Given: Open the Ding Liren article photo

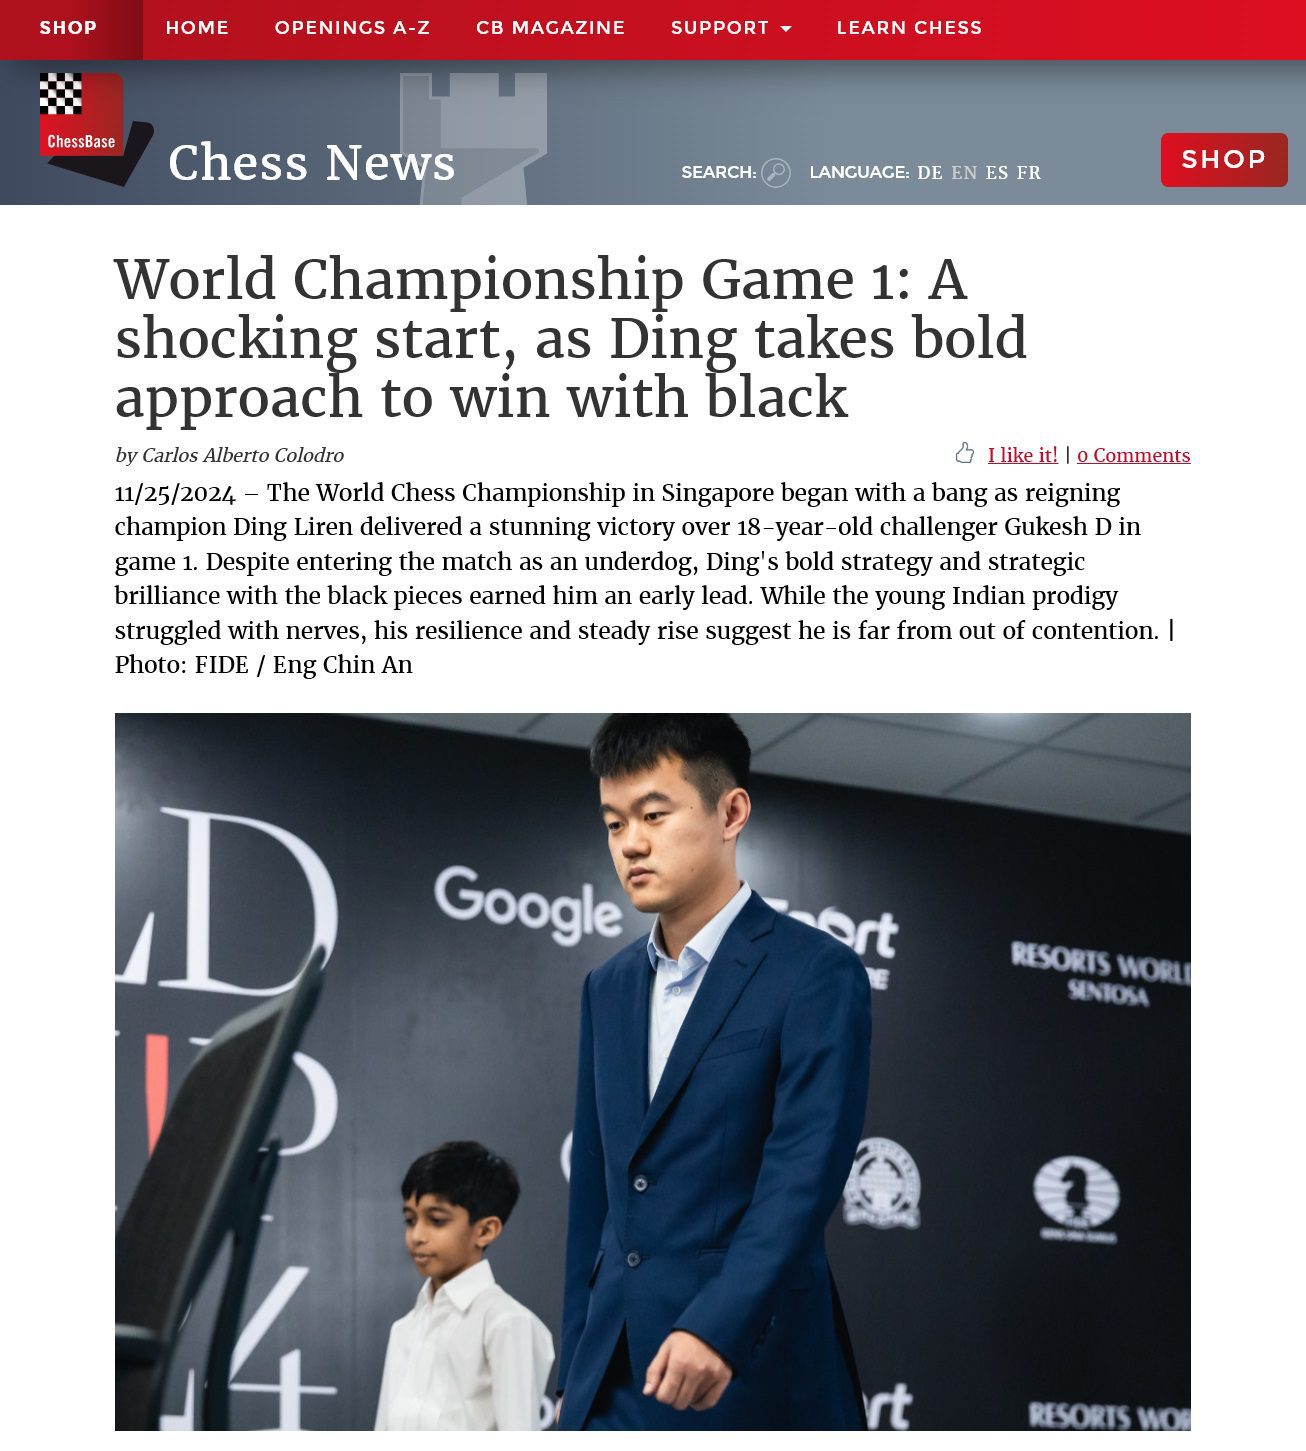Looking at the screenshot, I should (653, 1071).
